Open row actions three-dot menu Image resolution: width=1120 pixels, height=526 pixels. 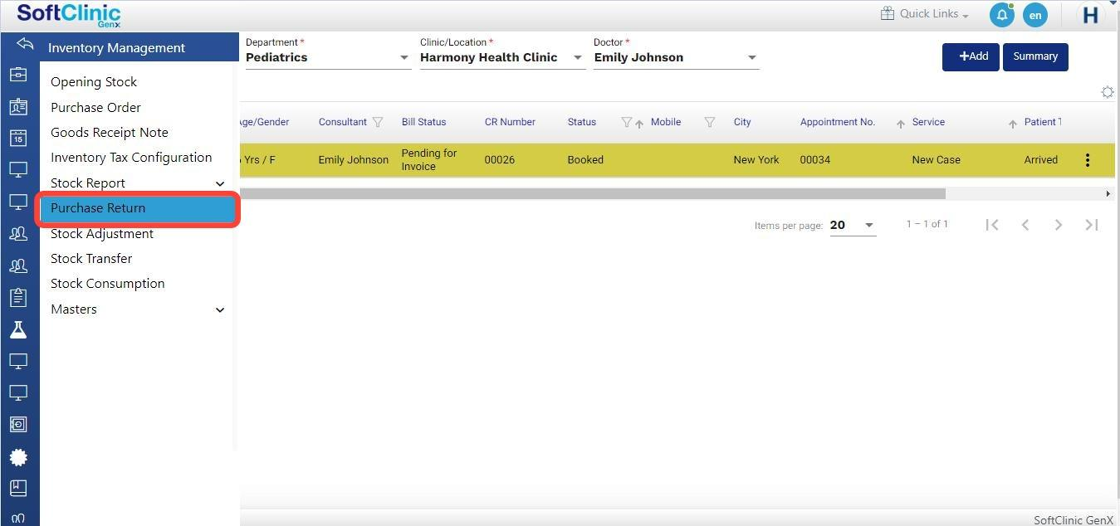click(1087, 160)
